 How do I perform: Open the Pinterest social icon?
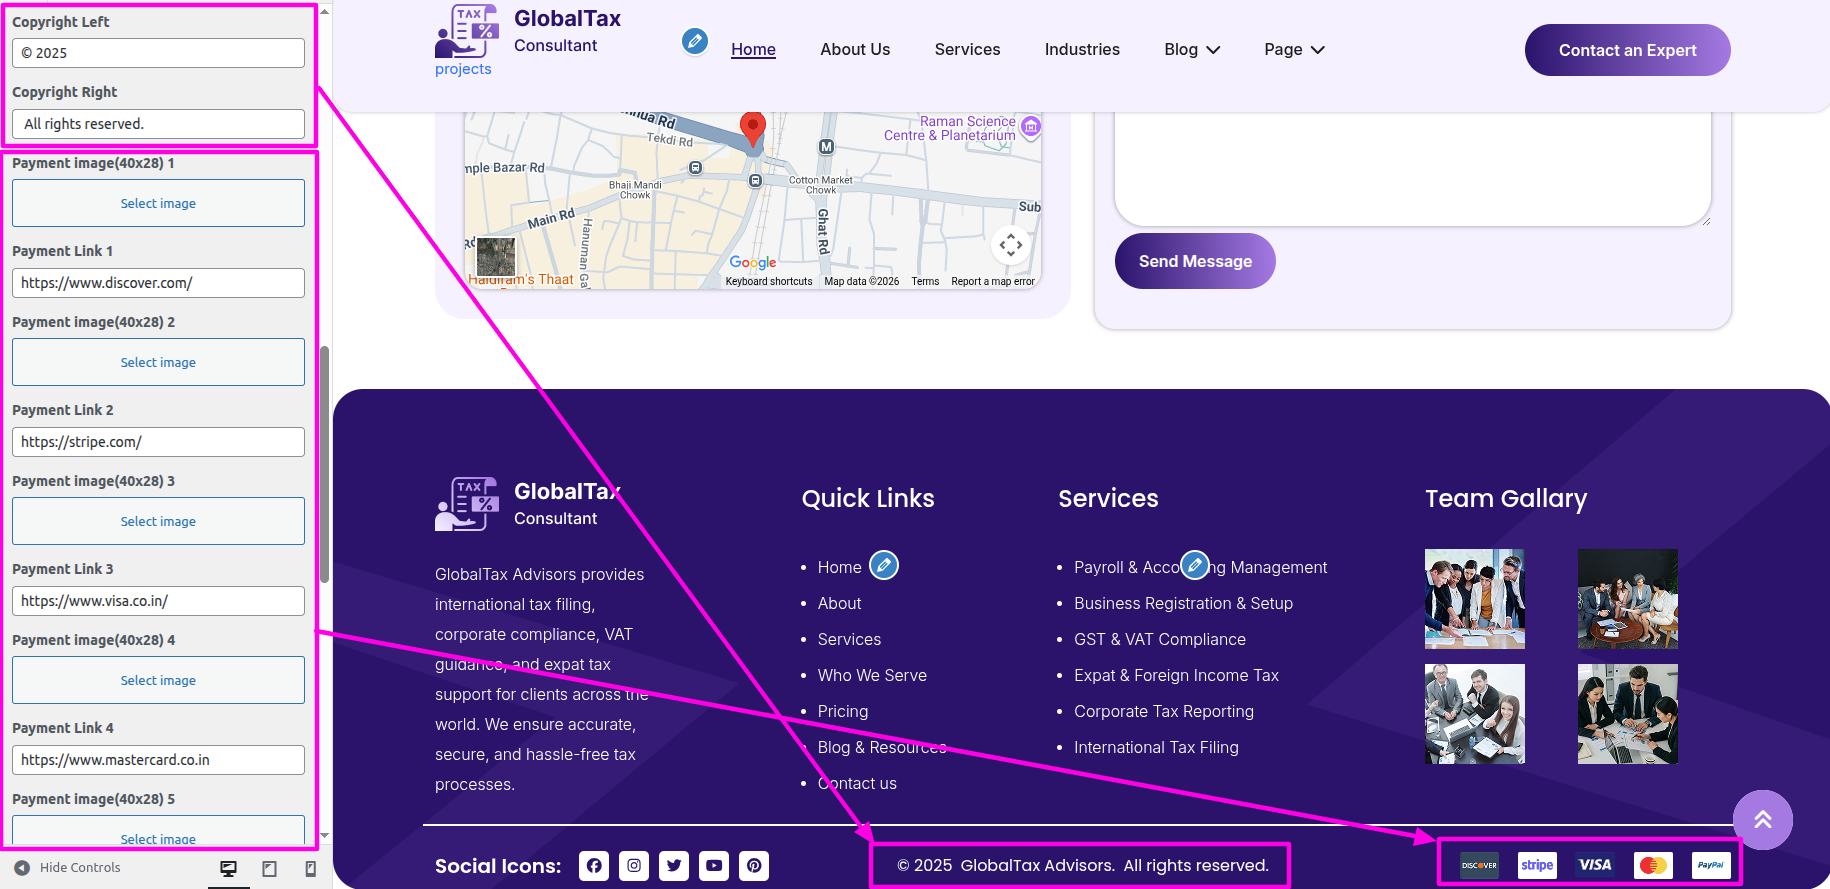point(754,866)
